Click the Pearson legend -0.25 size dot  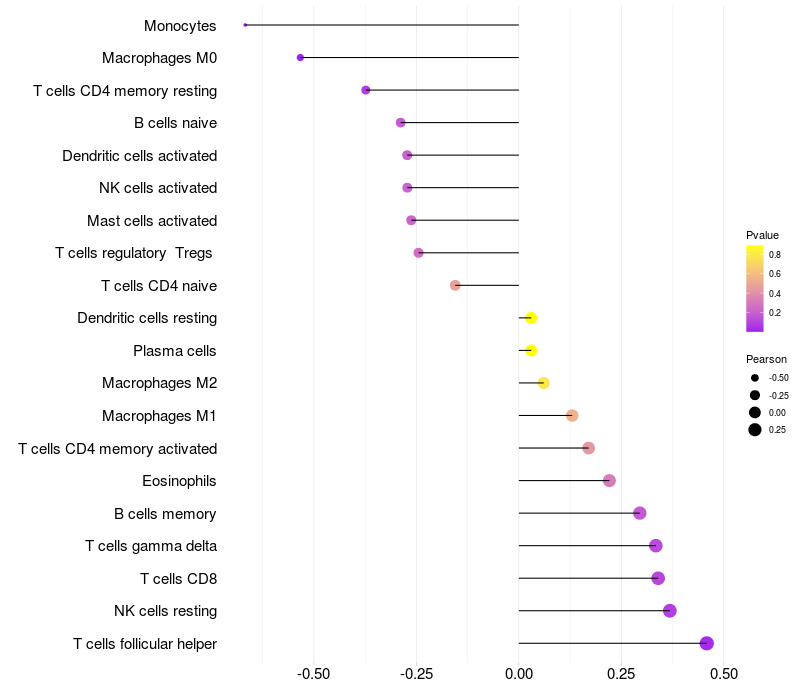point(755,395)
